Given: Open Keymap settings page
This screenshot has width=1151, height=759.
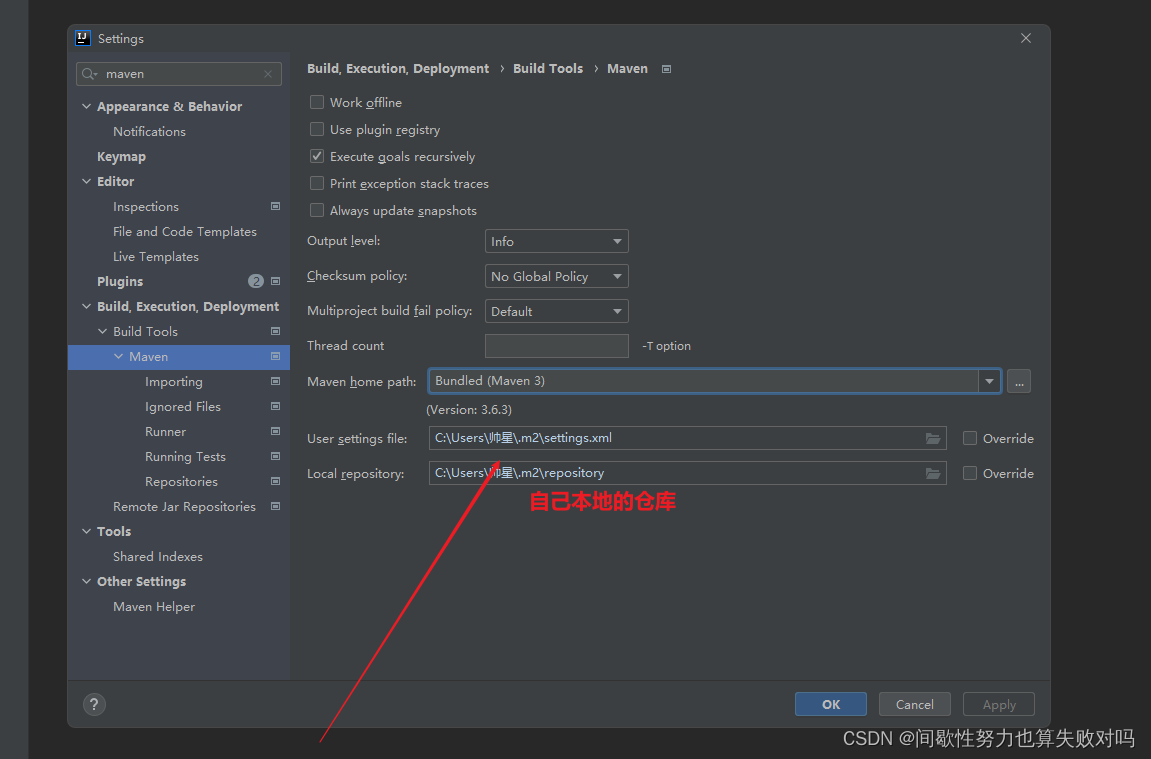Looking at the screenshot, I should tap(121, 156).
